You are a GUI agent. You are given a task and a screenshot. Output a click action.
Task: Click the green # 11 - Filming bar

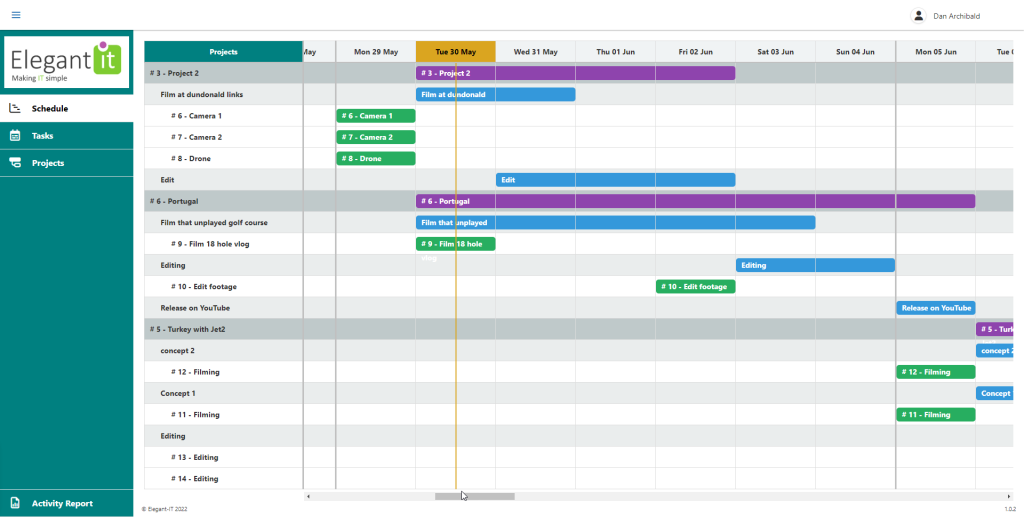click(x=936, y=415)
